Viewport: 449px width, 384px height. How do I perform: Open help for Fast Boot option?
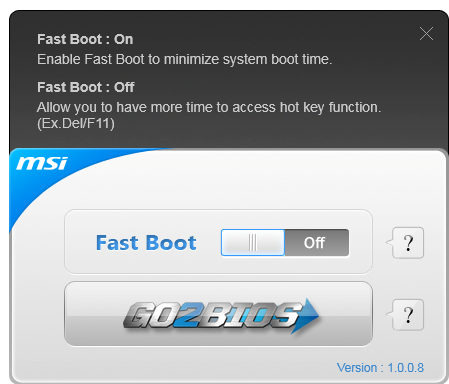click(x=408, y=243)
